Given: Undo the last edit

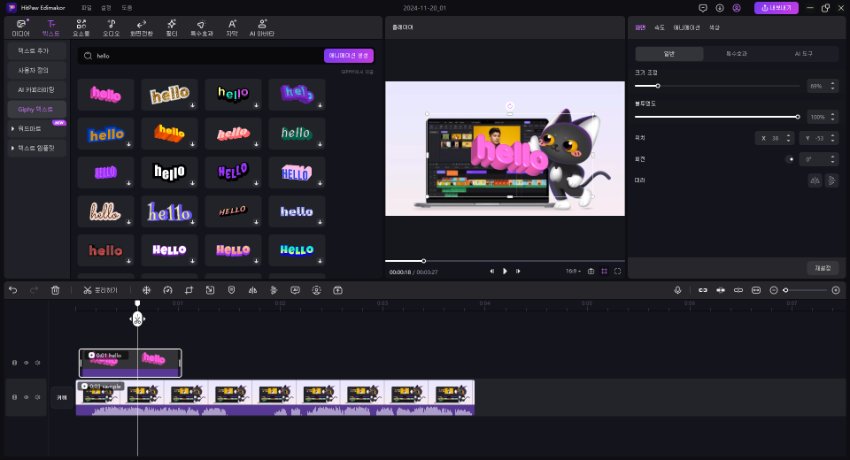Looking at the screenshot, I should (13, 290).
